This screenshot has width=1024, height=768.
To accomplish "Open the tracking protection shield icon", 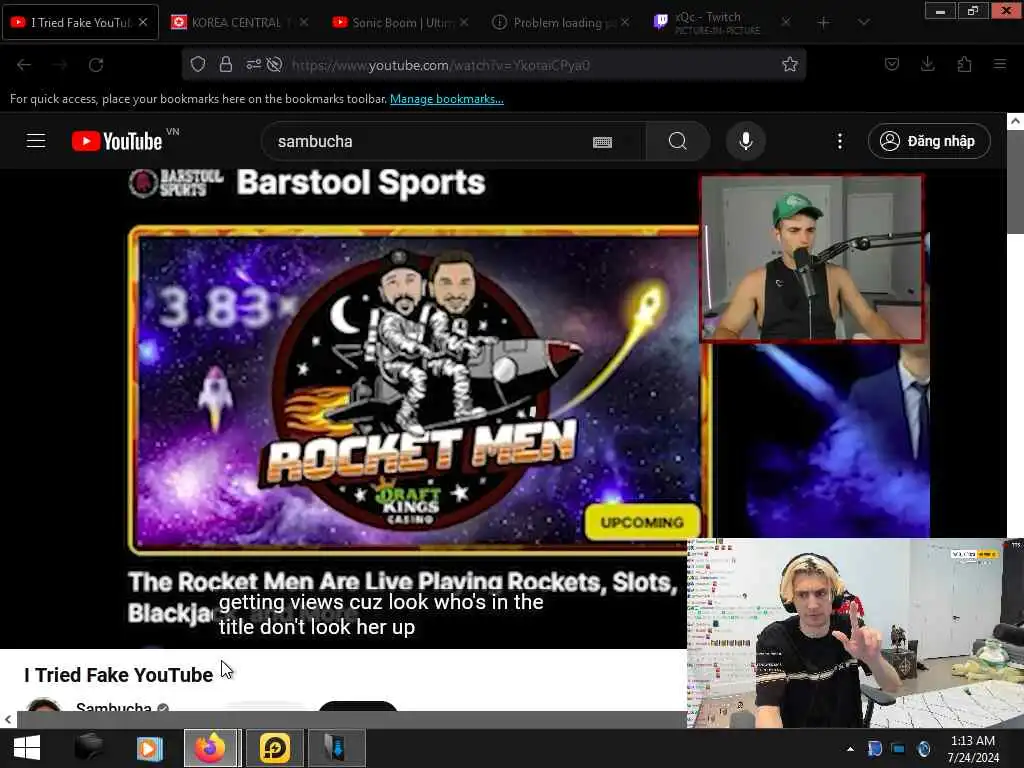I will [x=198, y=64].
